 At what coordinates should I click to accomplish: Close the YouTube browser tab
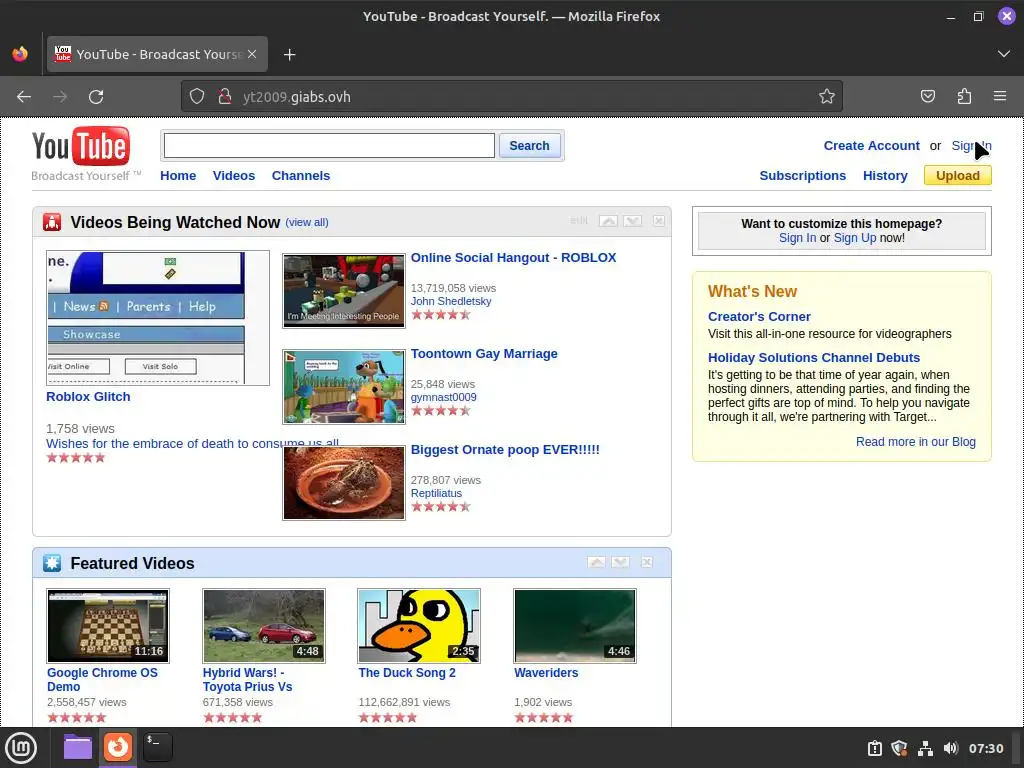tap(252, 54)
